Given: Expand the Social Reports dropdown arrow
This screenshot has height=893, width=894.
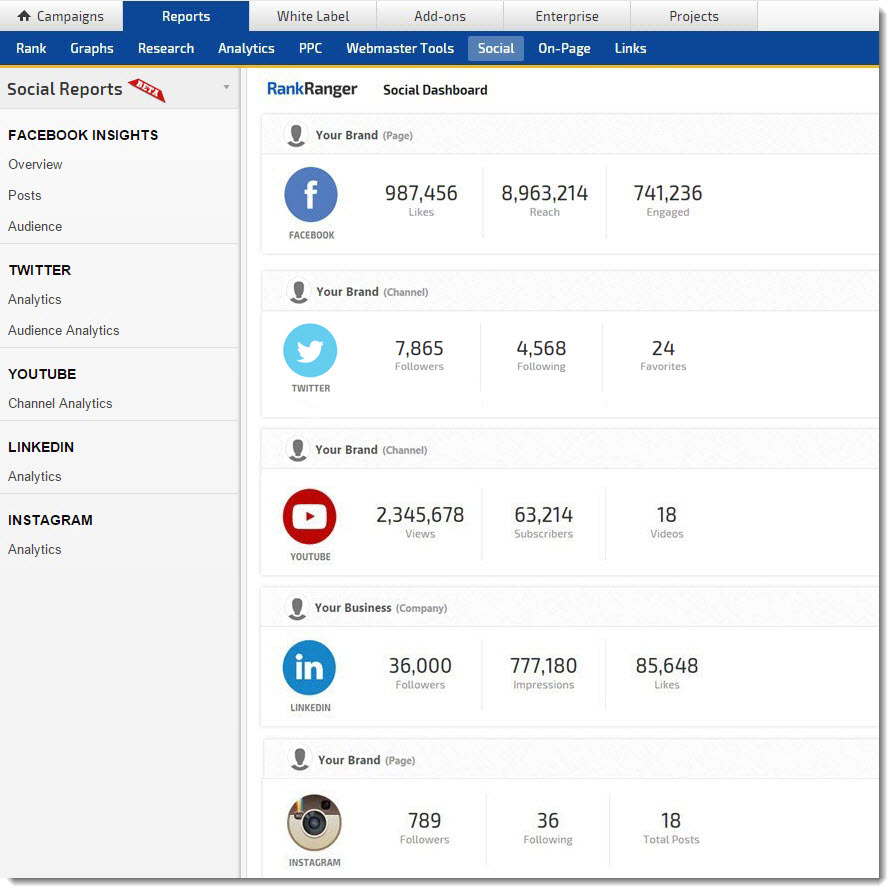Looking at the screenshot, I should (x=226, y=88).
